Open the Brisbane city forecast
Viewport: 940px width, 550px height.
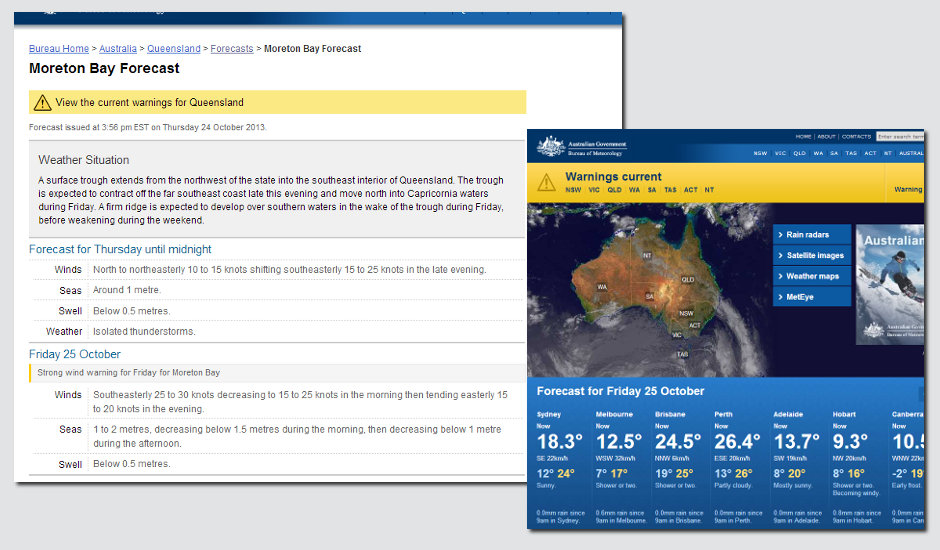tap(670, 414)
